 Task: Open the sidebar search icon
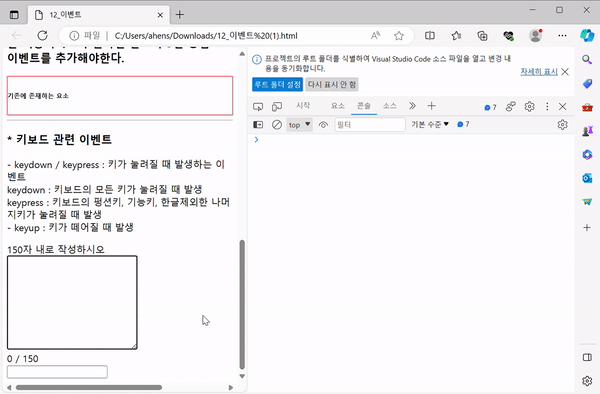pyautogui.click(x=587, y=59)
